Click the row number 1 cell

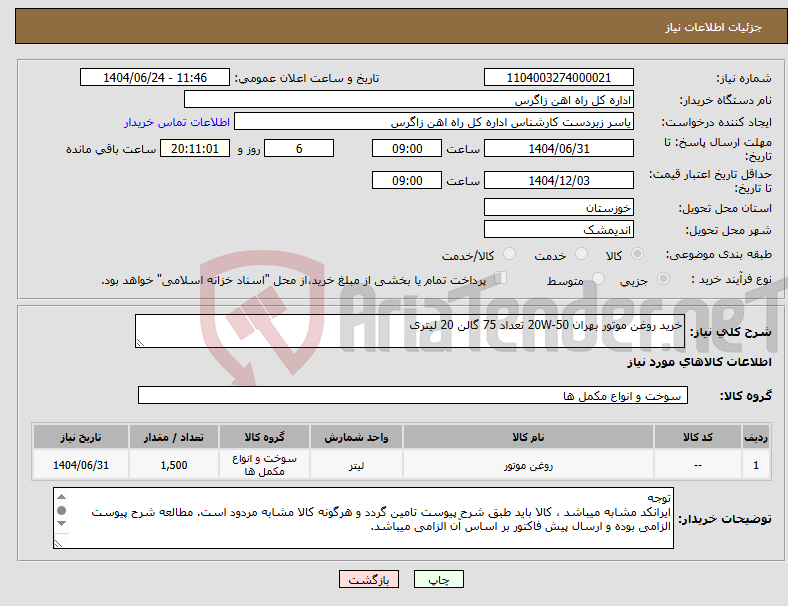pyautogui.click(x=756, y=465)
